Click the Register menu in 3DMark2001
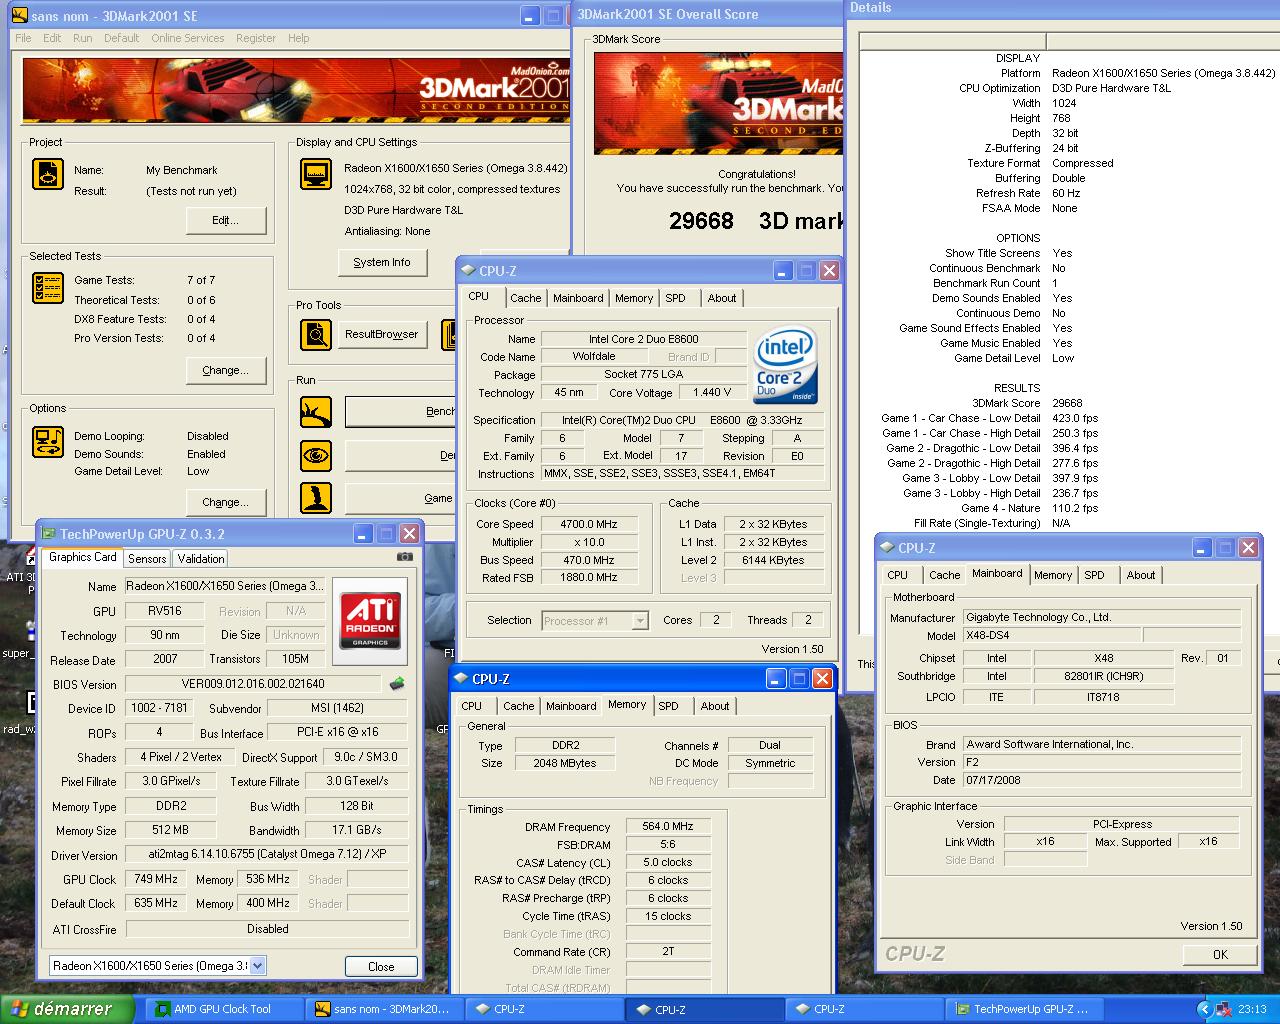1280x1024 pixels. coord(256,38)
